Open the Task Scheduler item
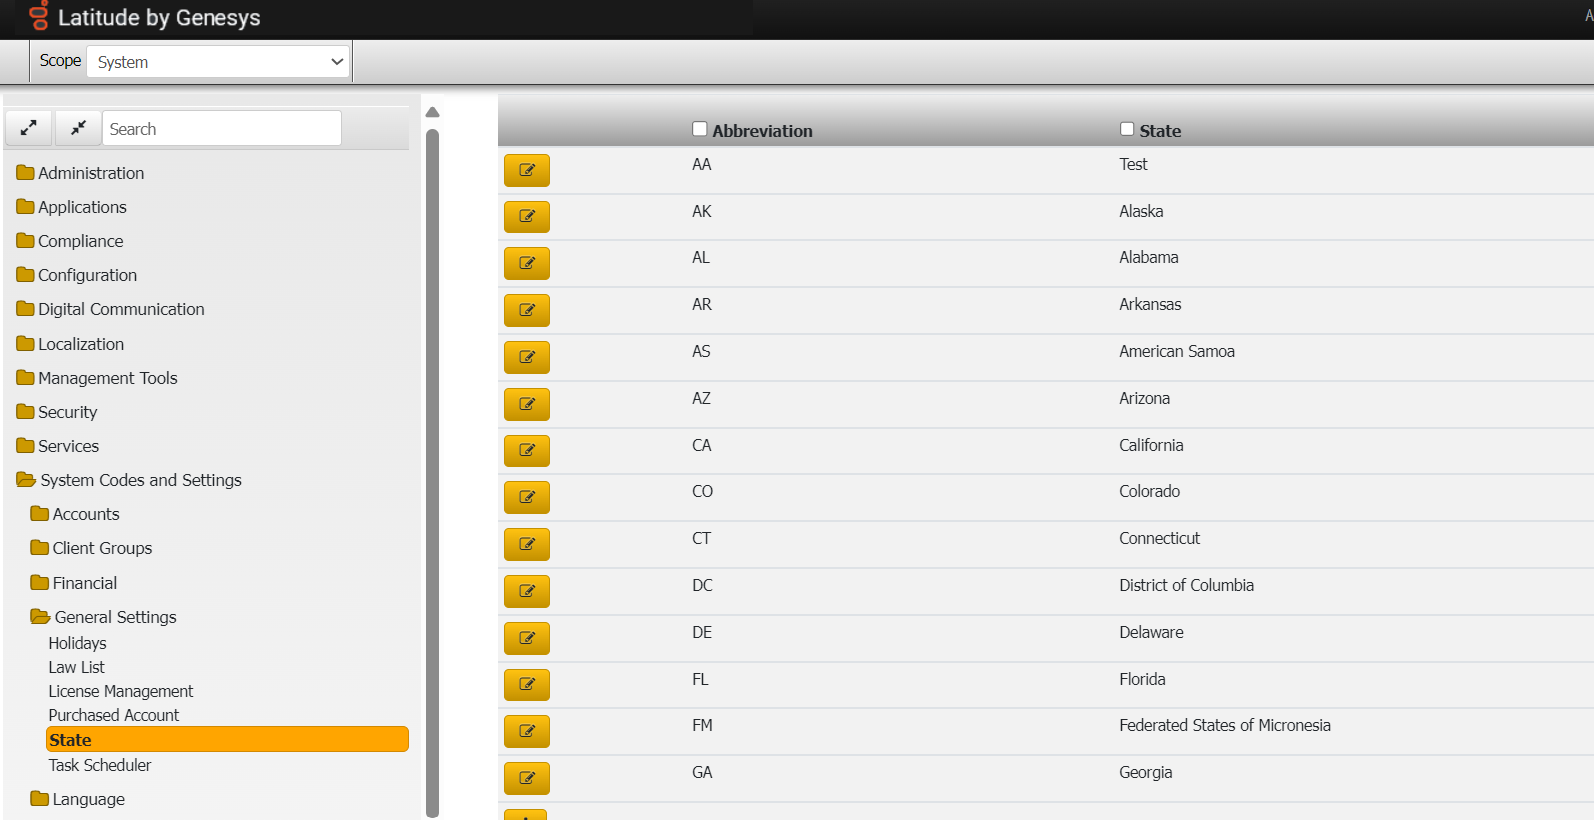 [100, 765]
